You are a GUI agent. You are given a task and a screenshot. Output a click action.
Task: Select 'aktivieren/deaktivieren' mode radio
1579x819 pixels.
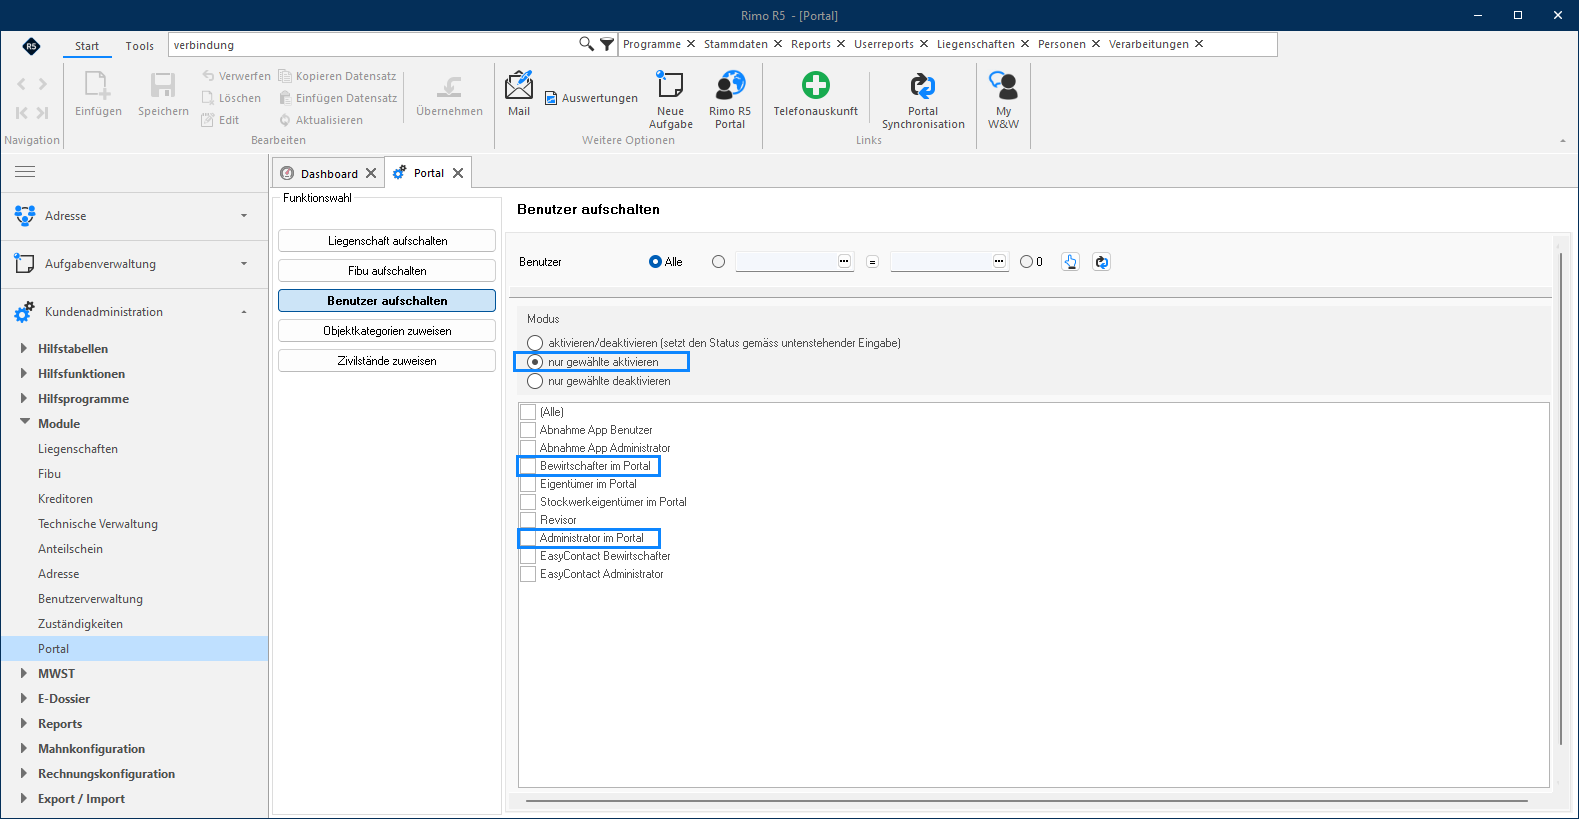tap(535, 343)
